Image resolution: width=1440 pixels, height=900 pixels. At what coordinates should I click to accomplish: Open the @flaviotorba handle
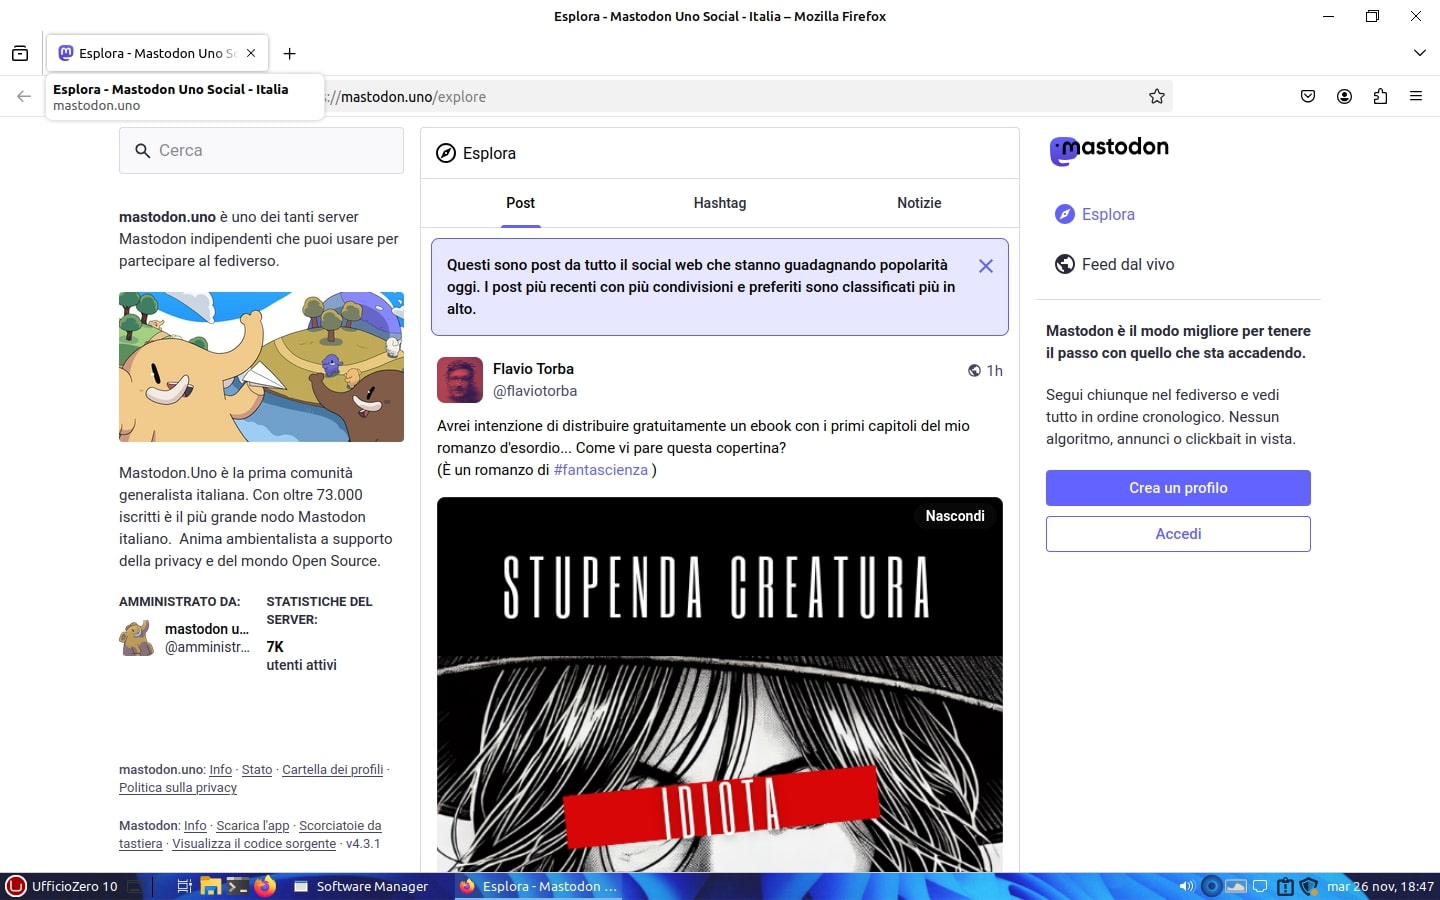pyautogui.click(x=535, y=391)
